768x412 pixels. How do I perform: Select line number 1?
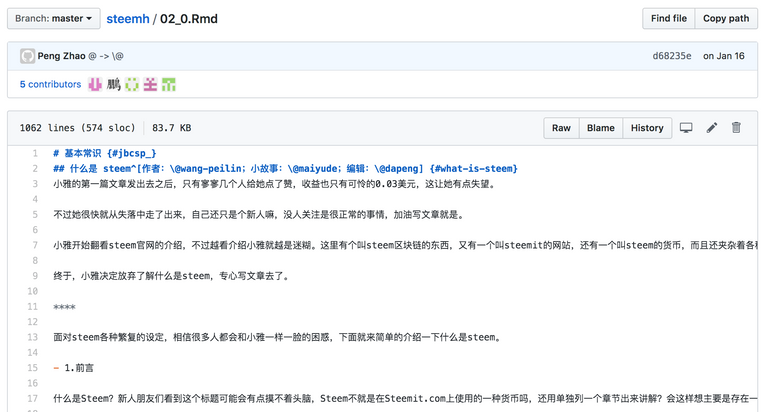[x=35, y=153]
